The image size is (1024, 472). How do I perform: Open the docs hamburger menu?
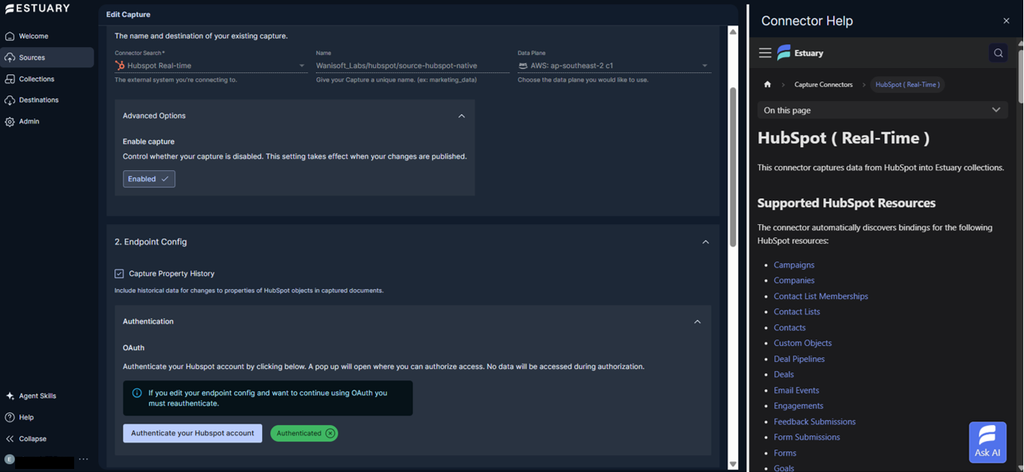[765, 53]
